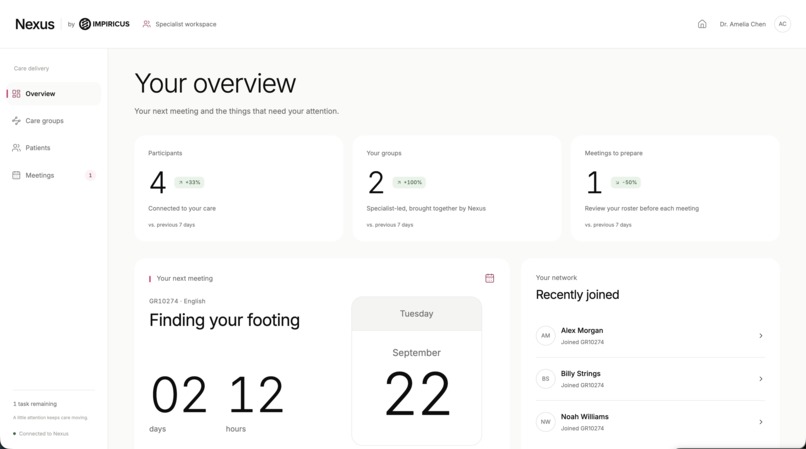Click the -50% trend badge

coord(626,182)
